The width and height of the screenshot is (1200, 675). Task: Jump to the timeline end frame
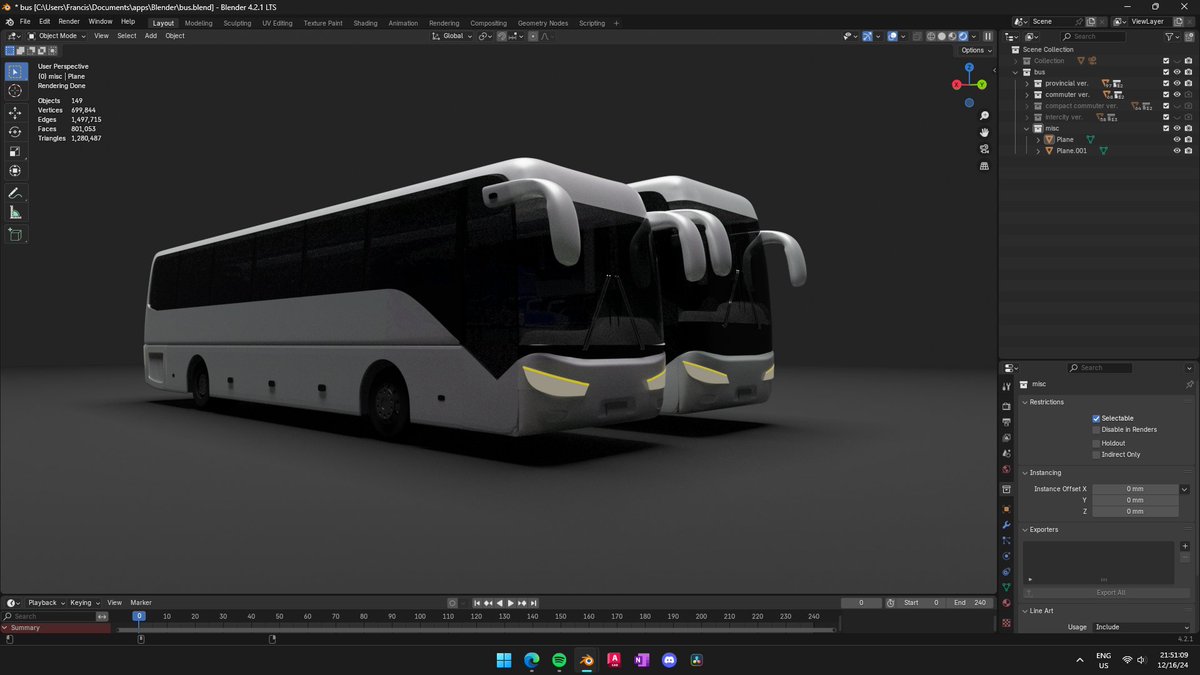coord(534,603)
